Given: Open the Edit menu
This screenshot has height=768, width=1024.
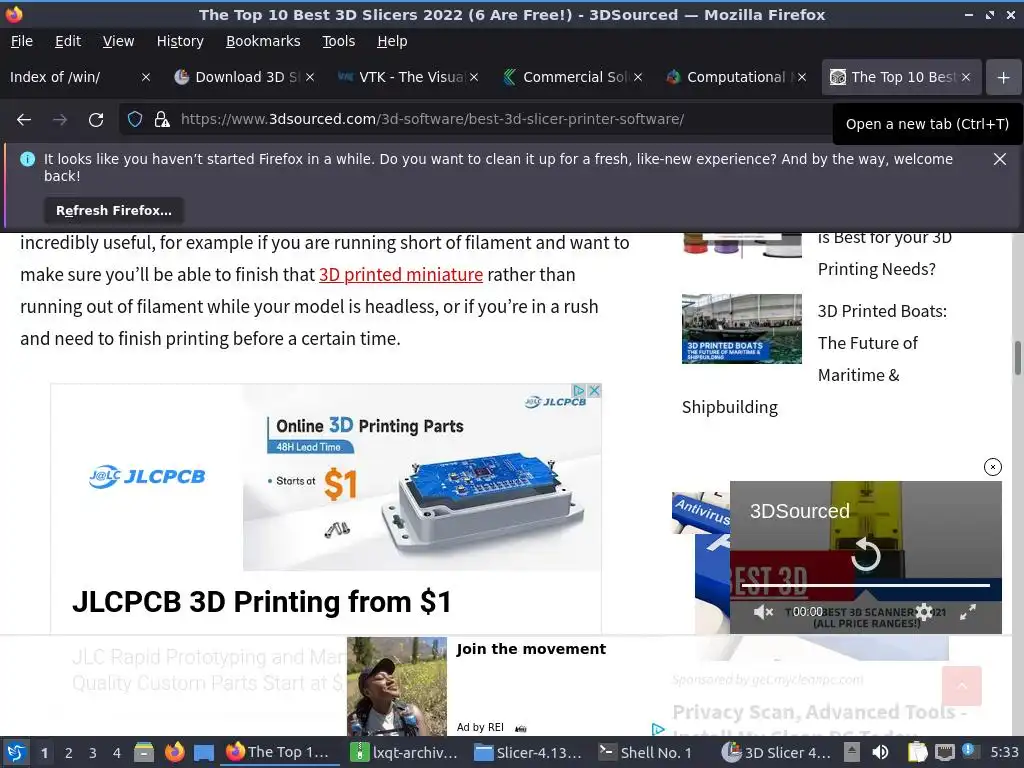Looking at the screenshot, I should (68, 41).
